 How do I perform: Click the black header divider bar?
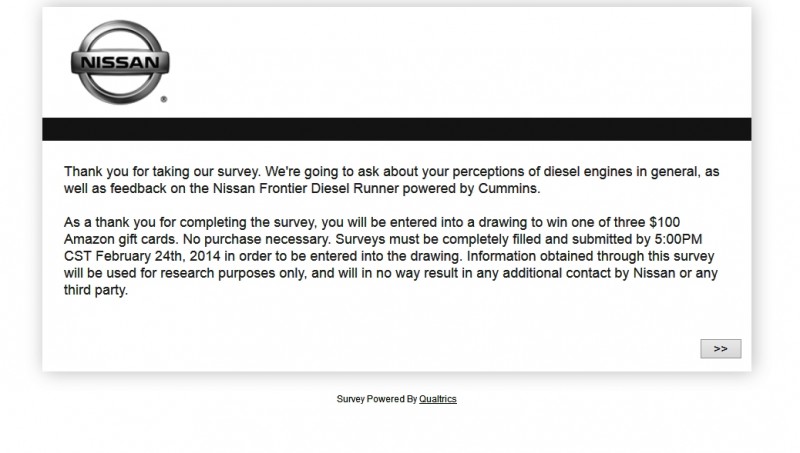coord(396,129)
